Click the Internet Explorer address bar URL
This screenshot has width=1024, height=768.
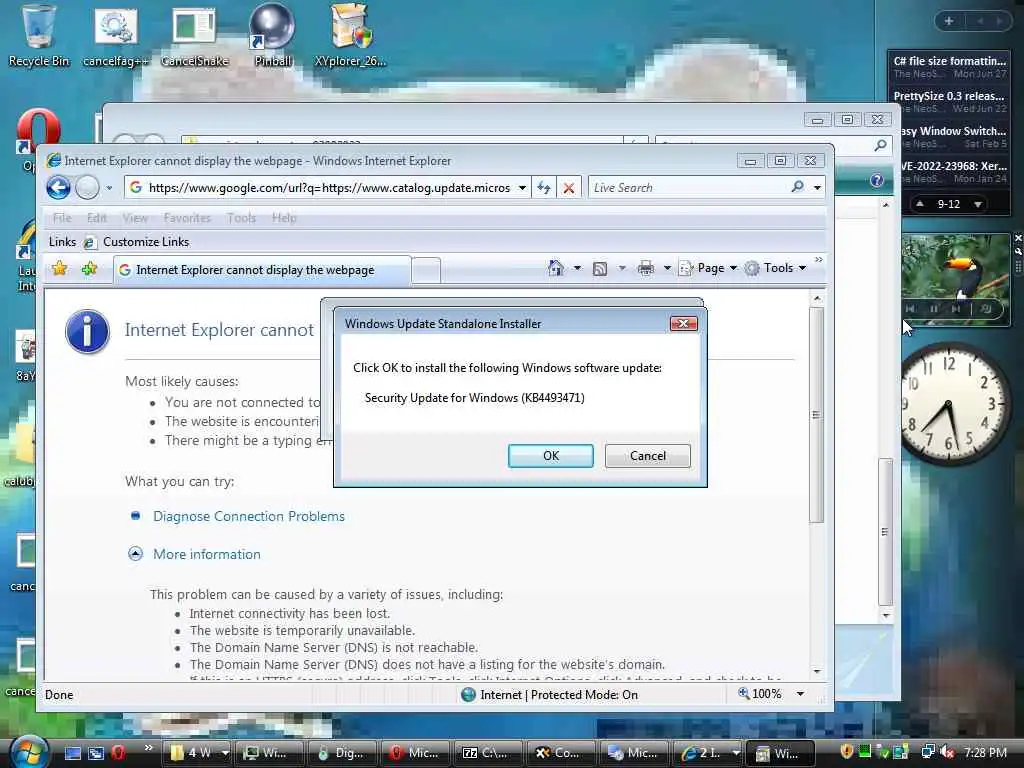pyautogui.click(x=328, y=188)
